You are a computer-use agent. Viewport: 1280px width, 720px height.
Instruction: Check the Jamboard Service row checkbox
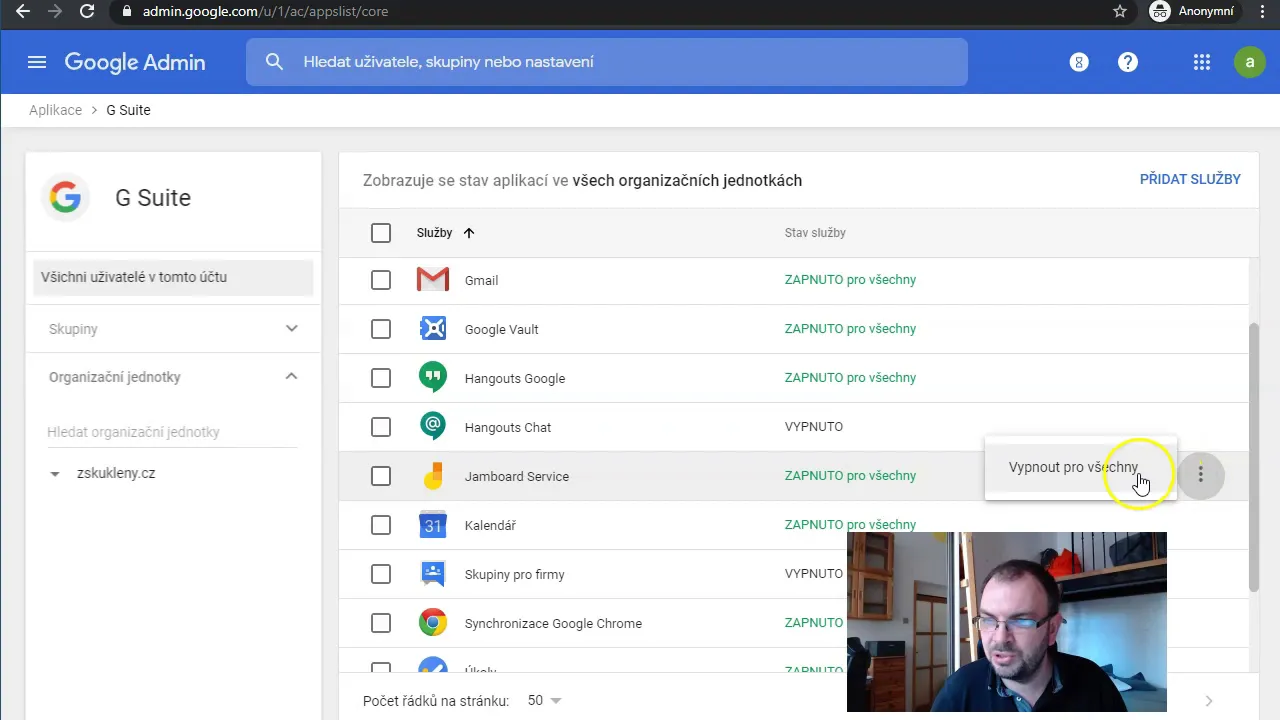pos(381,476)
